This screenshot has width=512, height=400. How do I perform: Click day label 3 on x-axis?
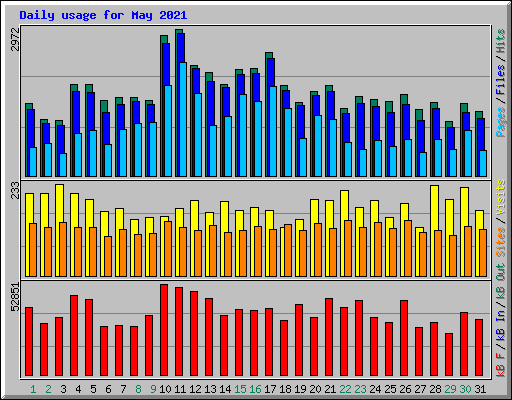pos(63,389)
